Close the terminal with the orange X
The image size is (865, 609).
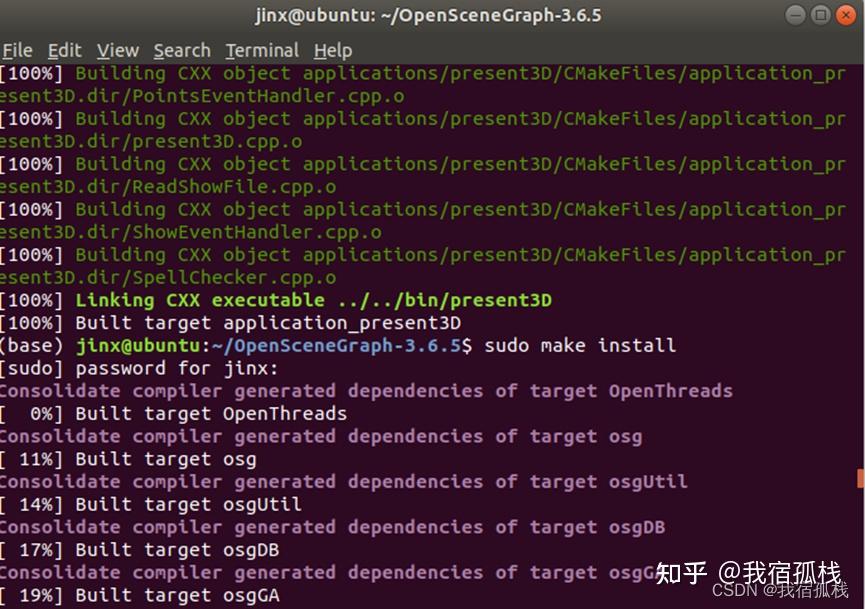pos(846,15)
